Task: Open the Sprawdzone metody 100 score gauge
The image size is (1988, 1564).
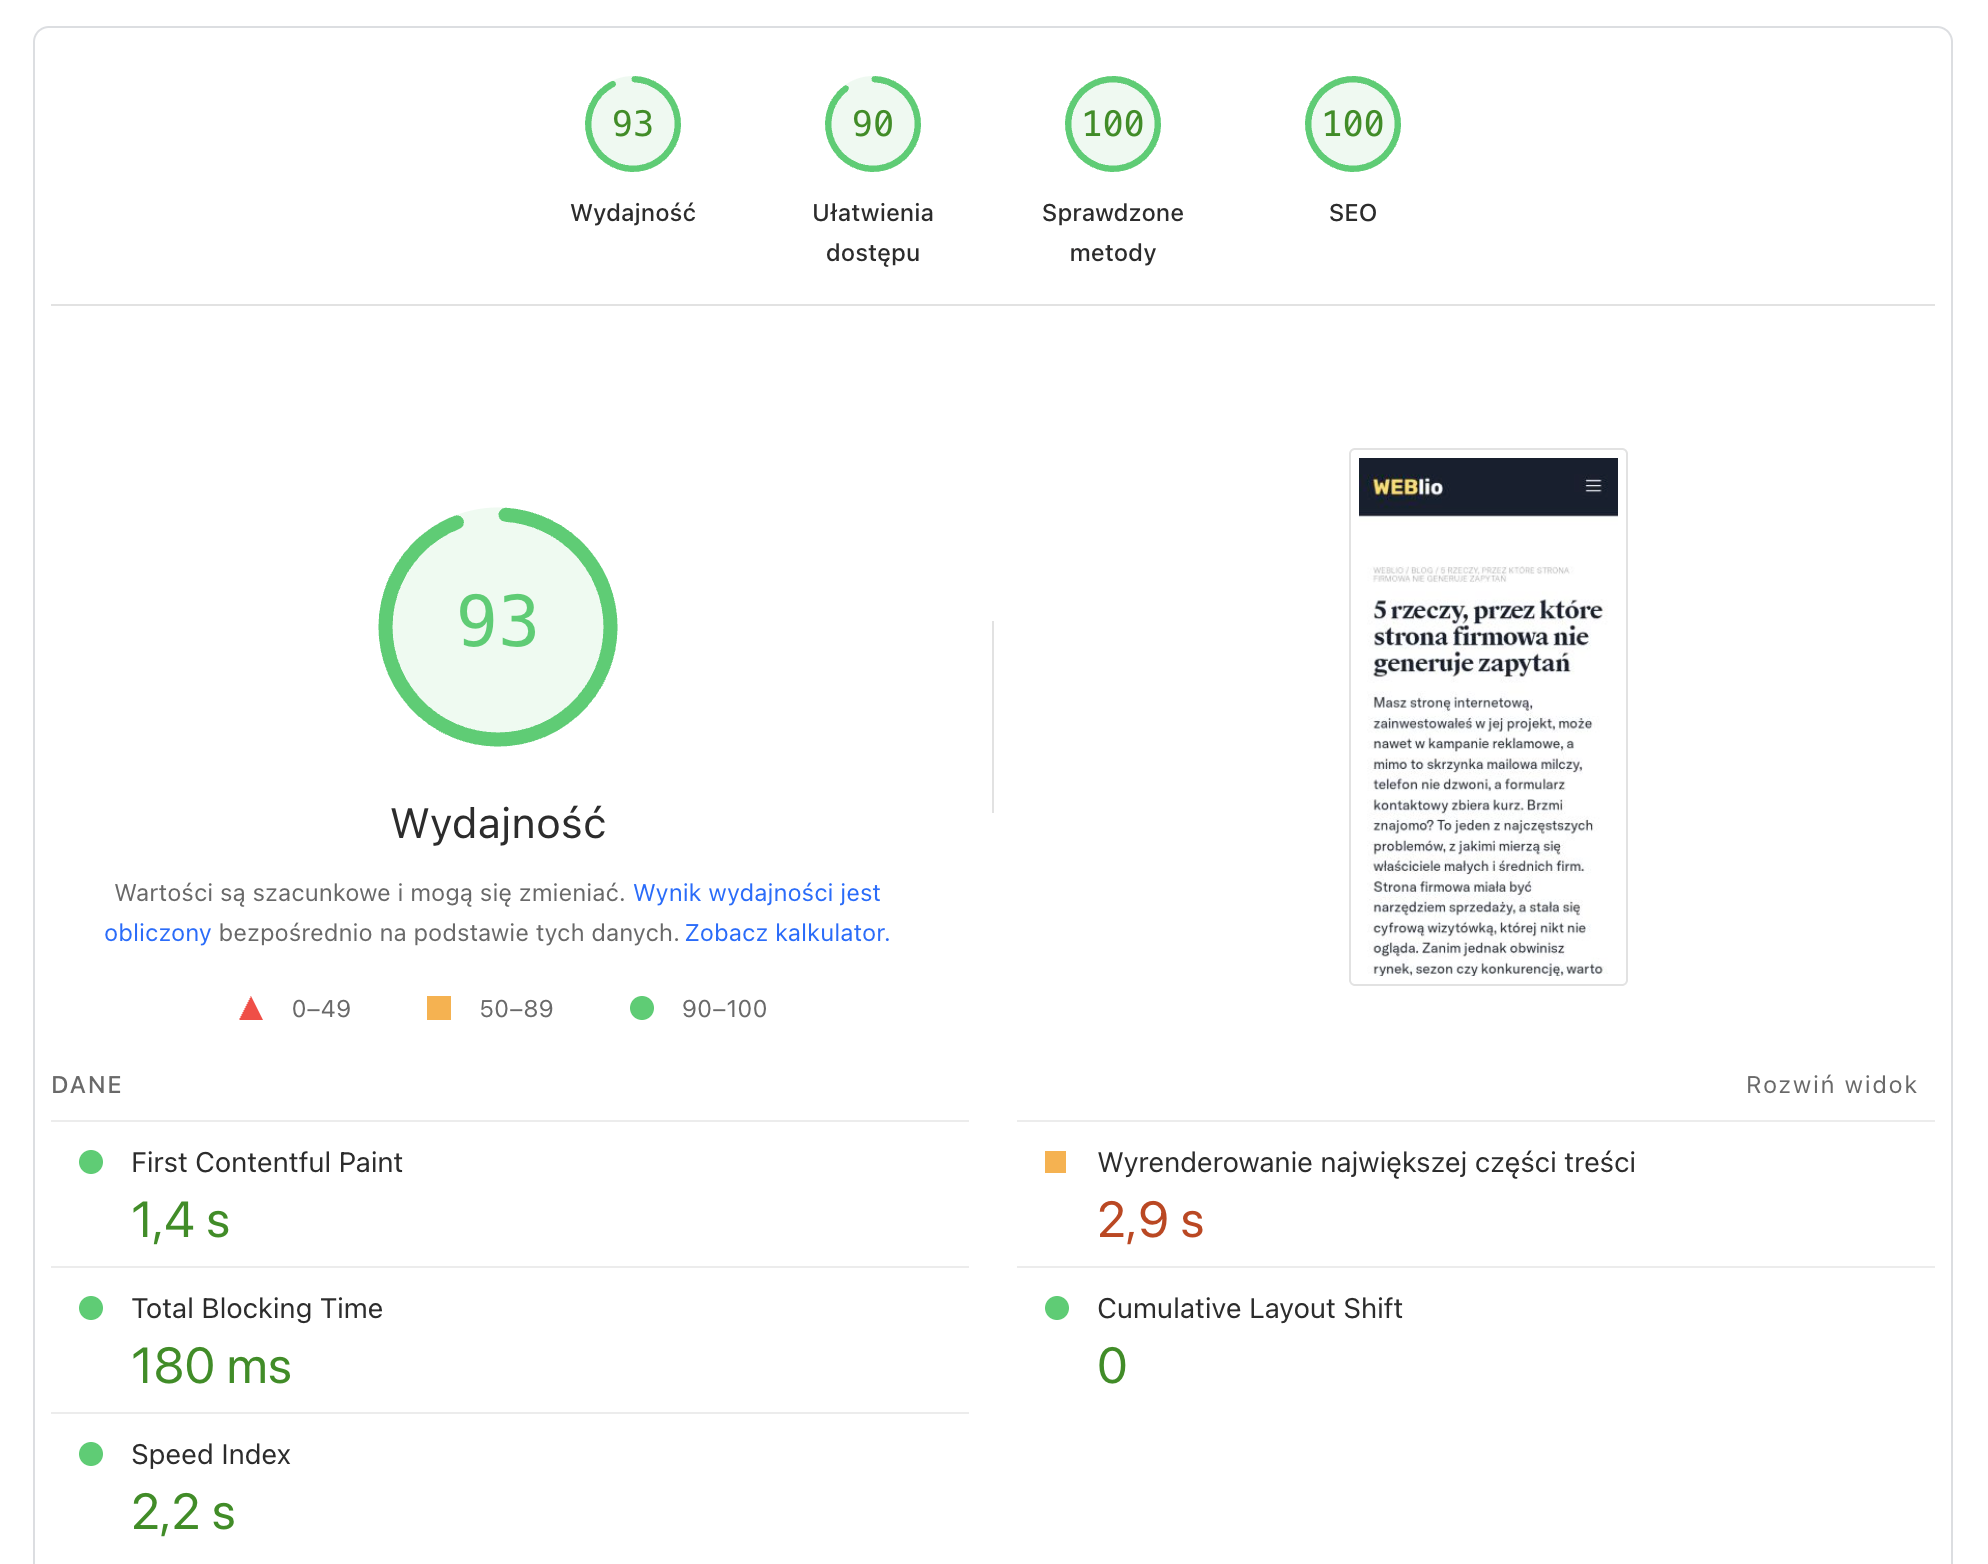Action: [x=1112, y=124]
